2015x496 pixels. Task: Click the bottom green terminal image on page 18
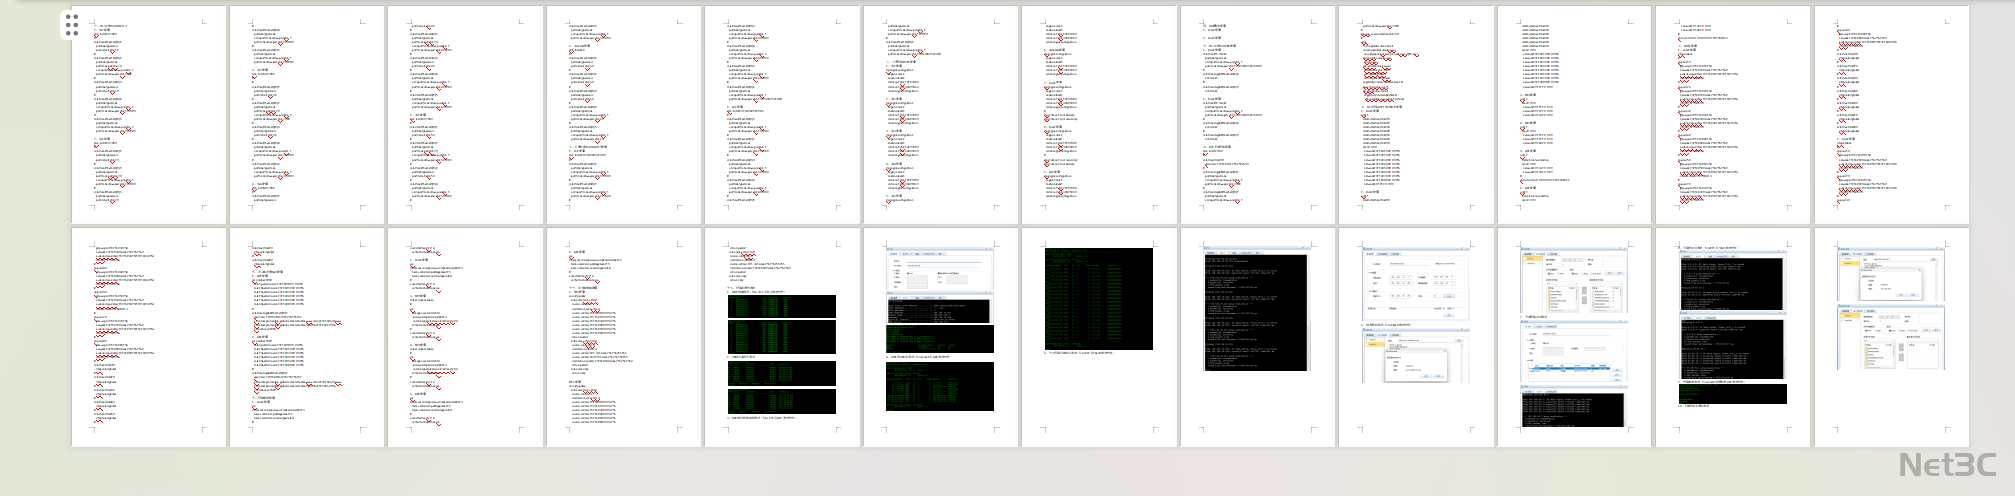(940, 386)
